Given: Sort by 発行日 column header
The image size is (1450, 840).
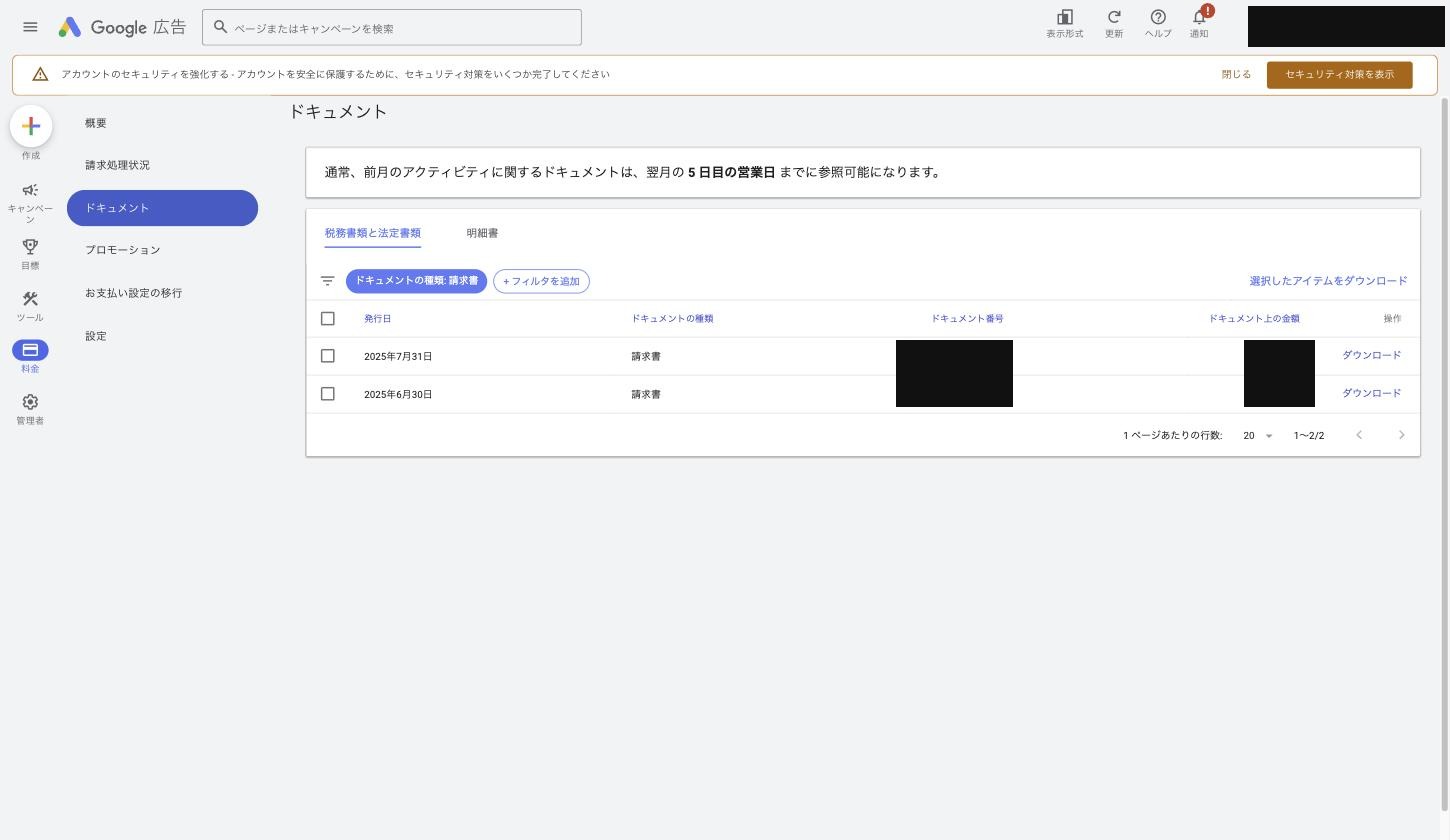Looking at the screenshot, I should [377, 319].
